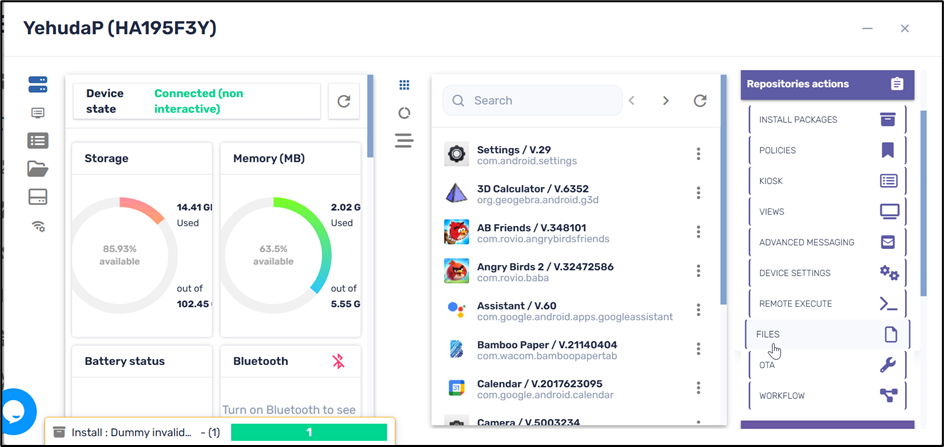Open options menu for AB Friends
This screenshot has width=944, height=447.
click(698, 232)
